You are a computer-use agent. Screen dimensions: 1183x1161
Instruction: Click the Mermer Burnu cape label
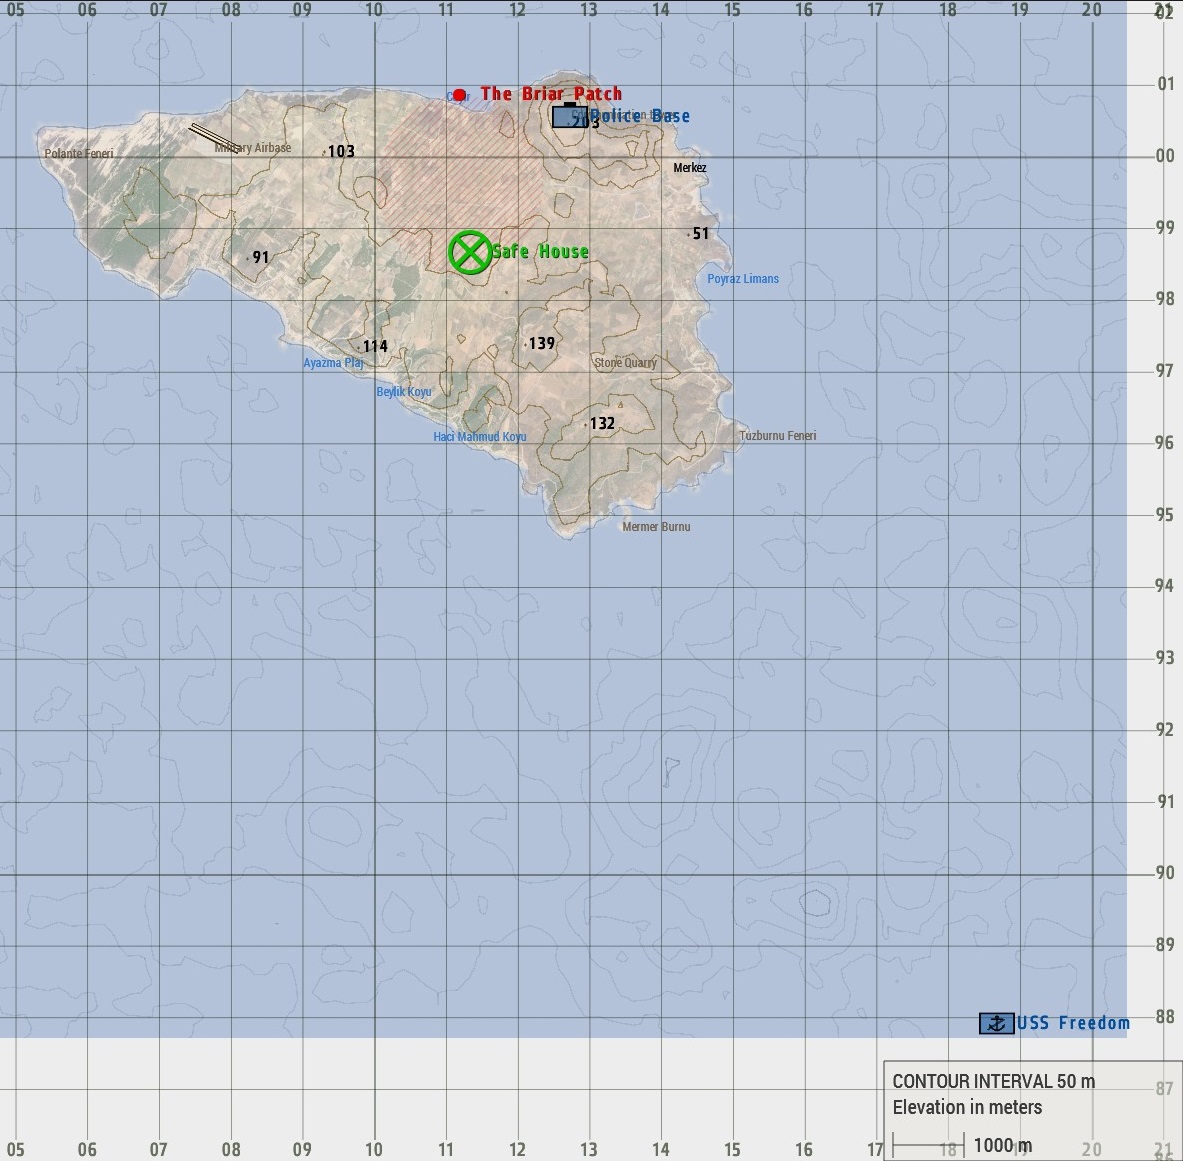(656, 527)
